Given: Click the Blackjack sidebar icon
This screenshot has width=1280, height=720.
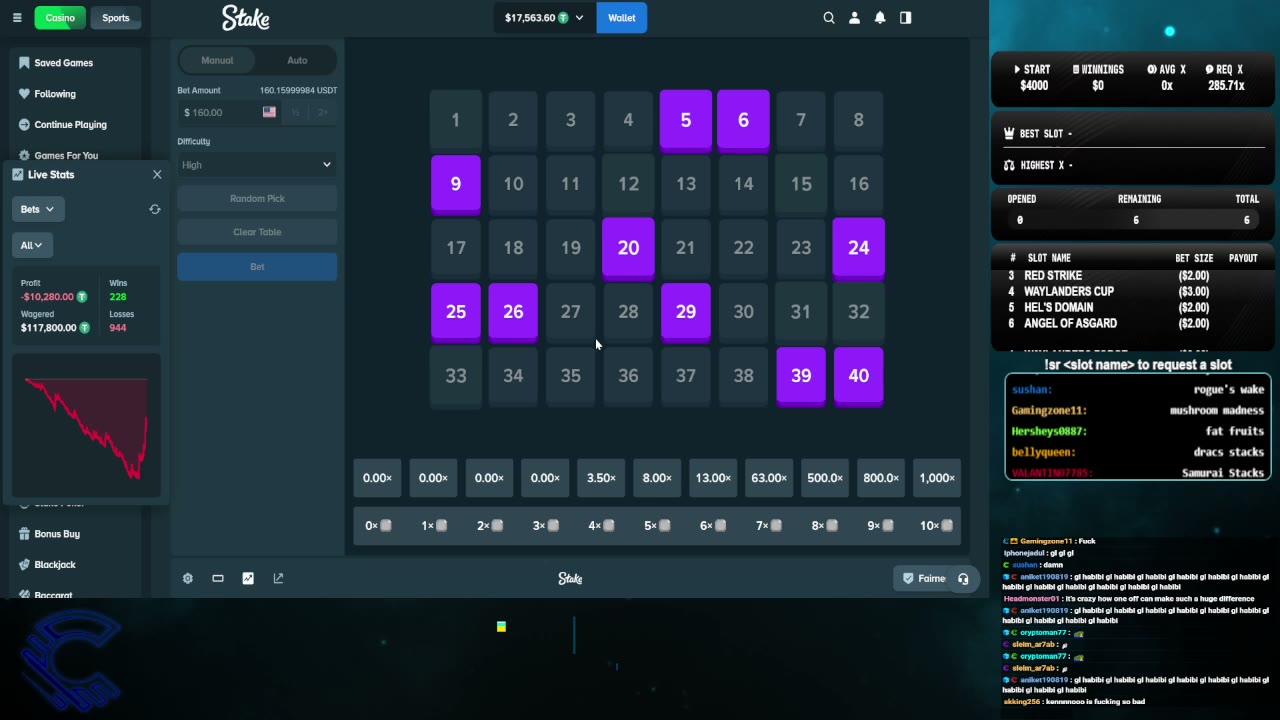Looking at the screenshot, I should point(24,565).
